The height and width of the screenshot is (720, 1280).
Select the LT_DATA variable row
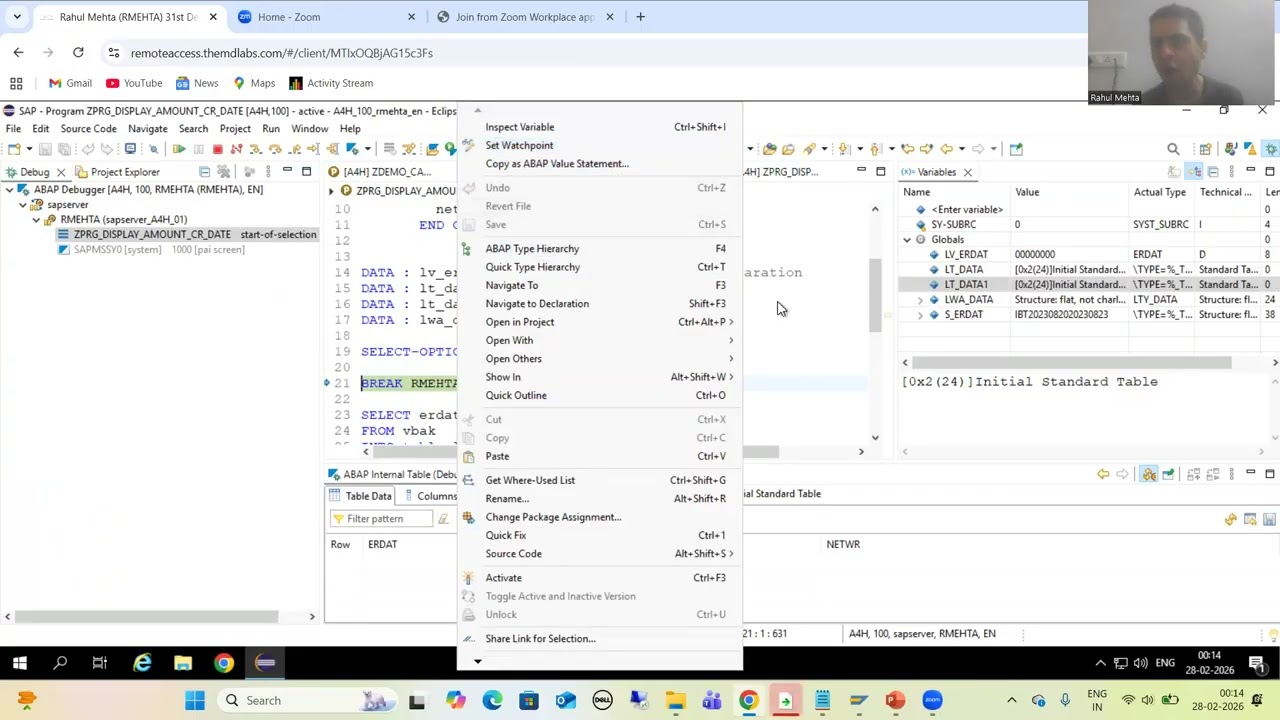tap(1090, 270)
